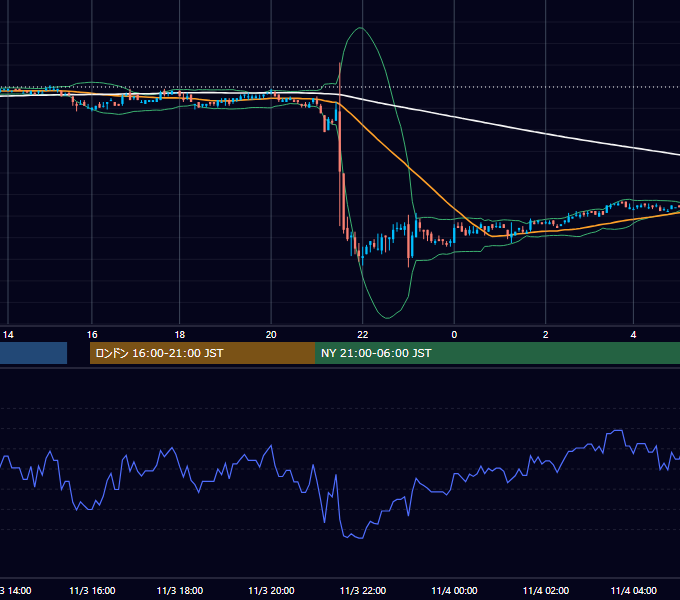The image size is (680, 600).
Task: Click the 11/3 20:00 date label
Action: click(271, 590)
